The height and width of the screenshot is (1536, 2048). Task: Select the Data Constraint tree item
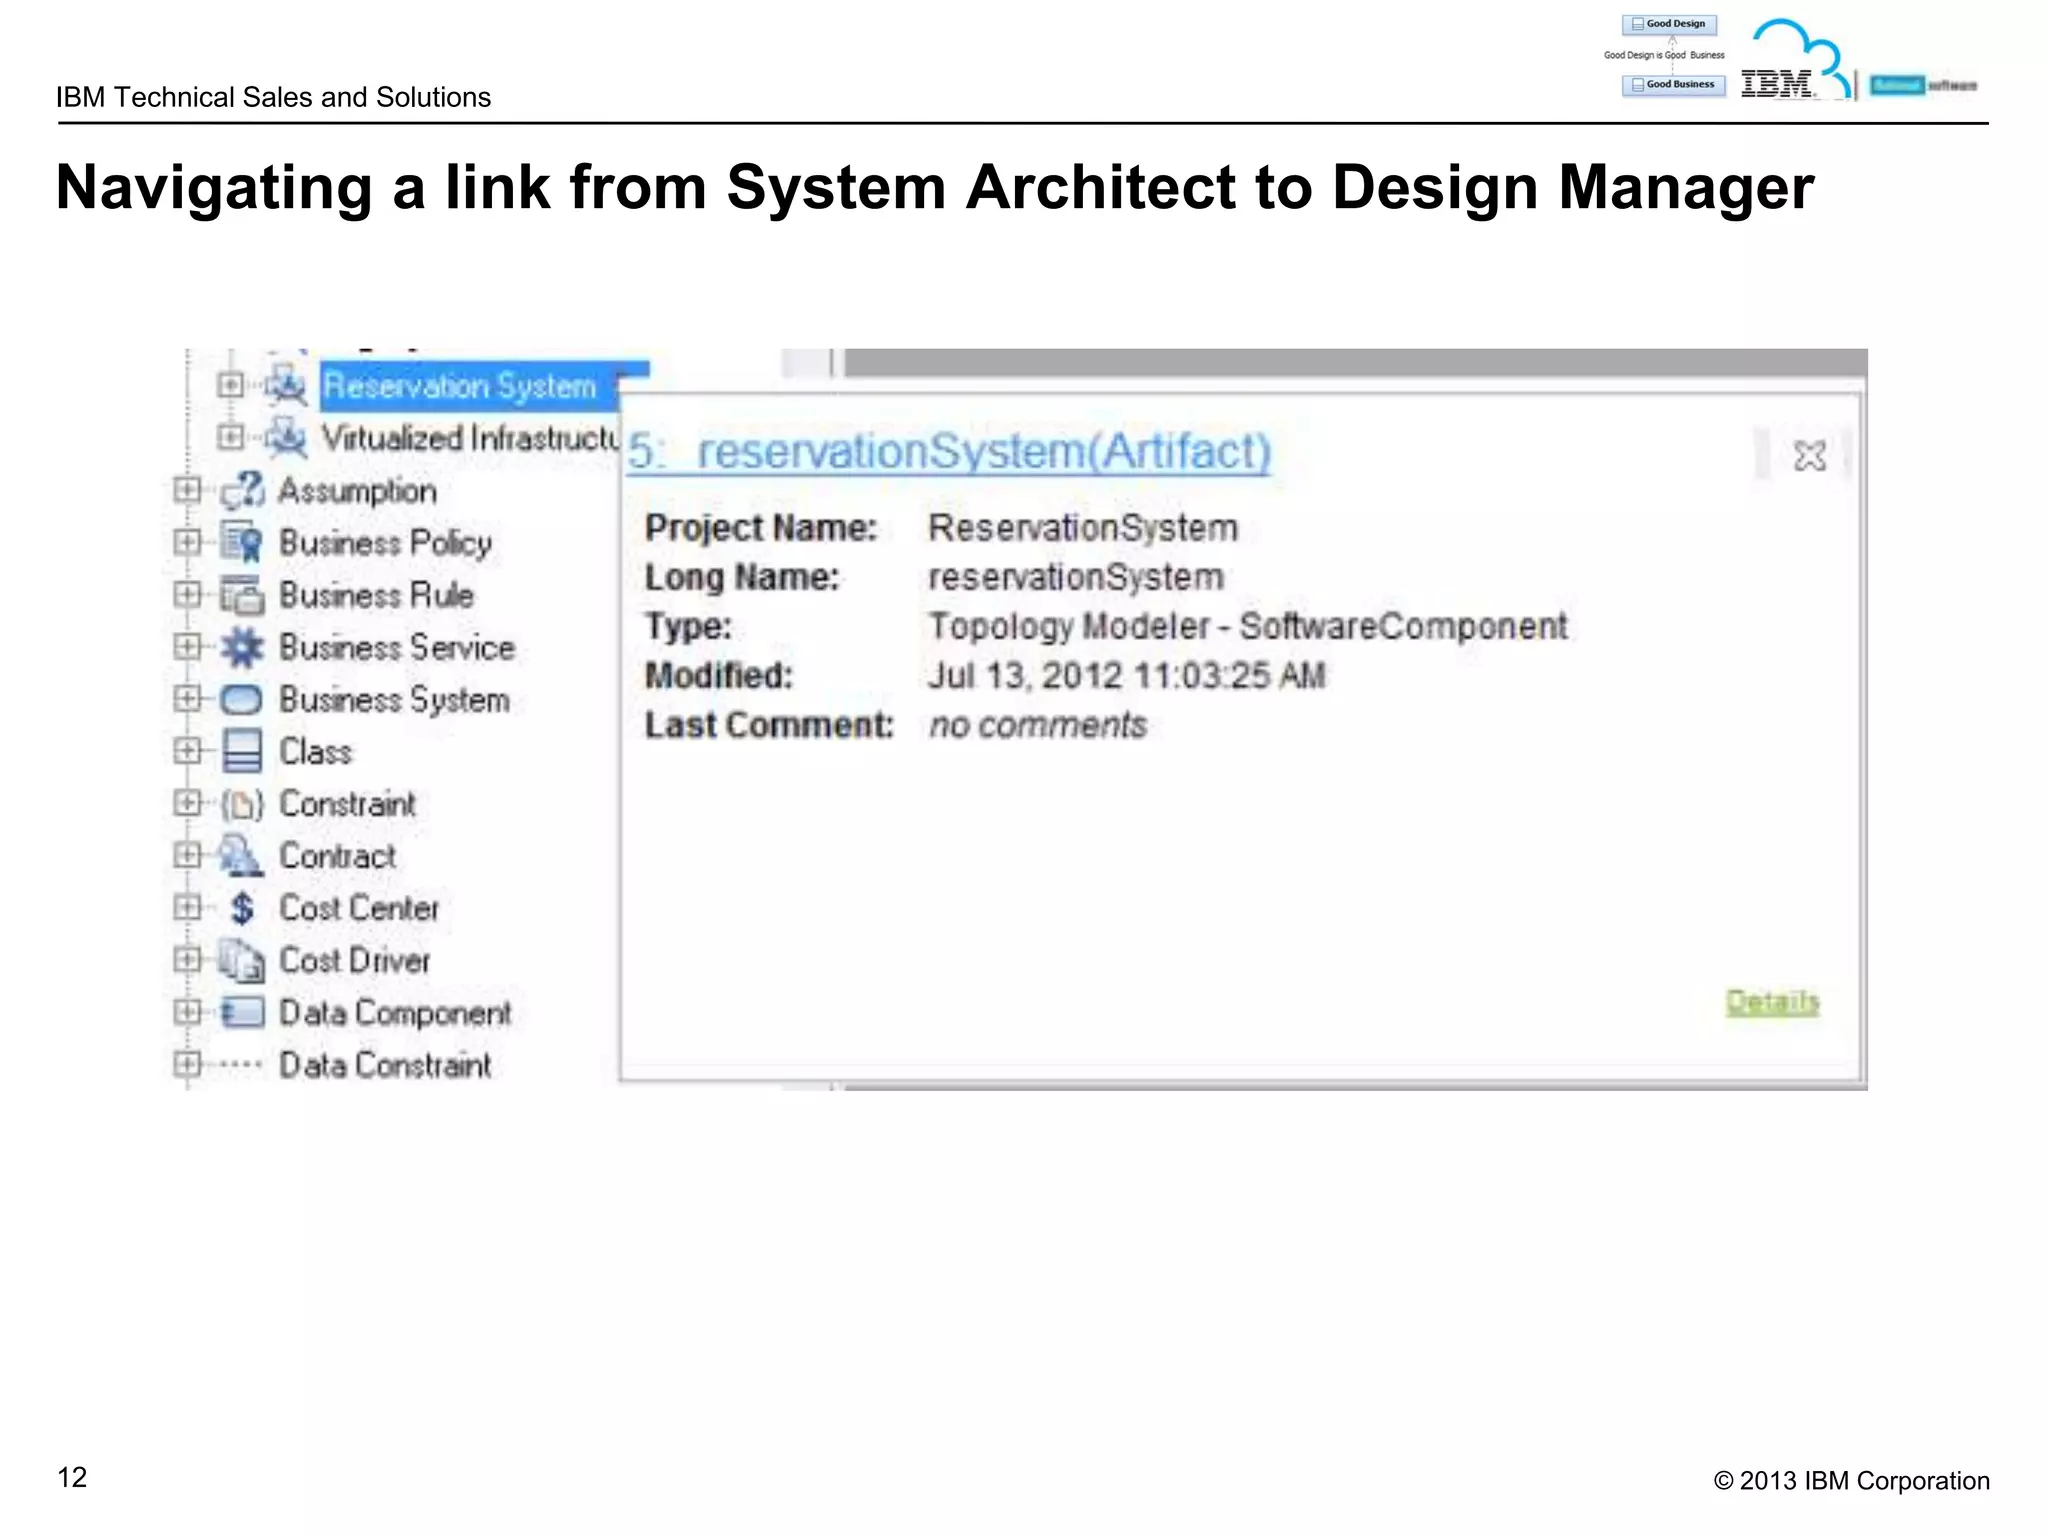(385, 1065)
